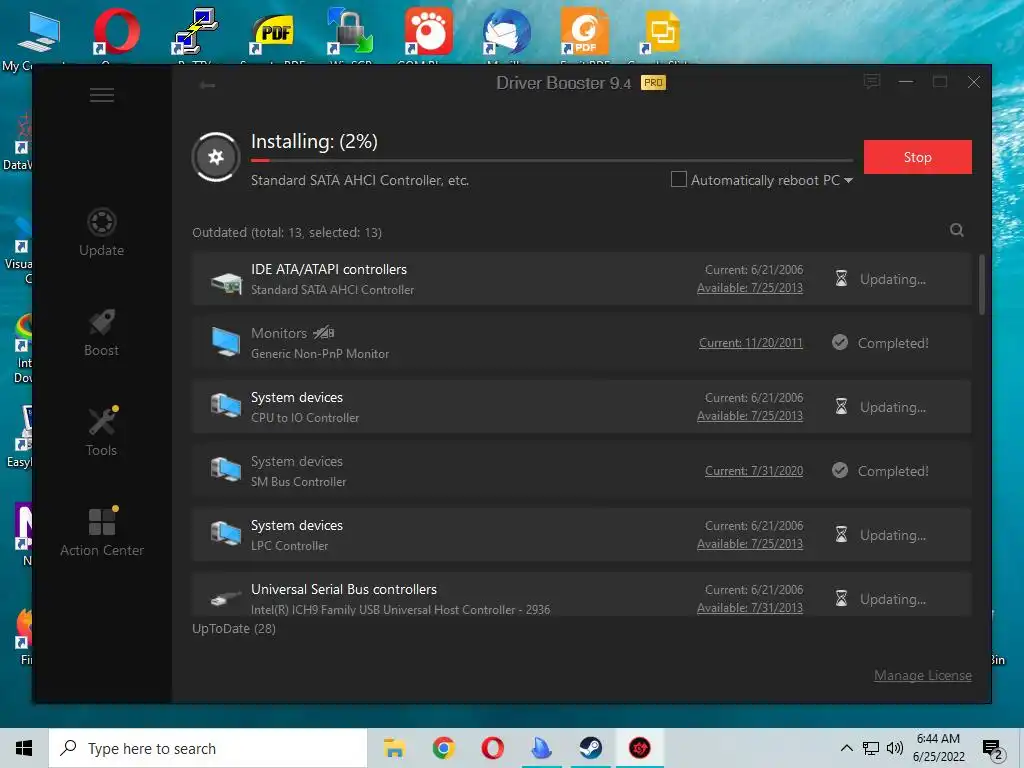Click the PRO badge
Image resolution: width=1024 pixels, height=768 pixels.
coord(653,82)
